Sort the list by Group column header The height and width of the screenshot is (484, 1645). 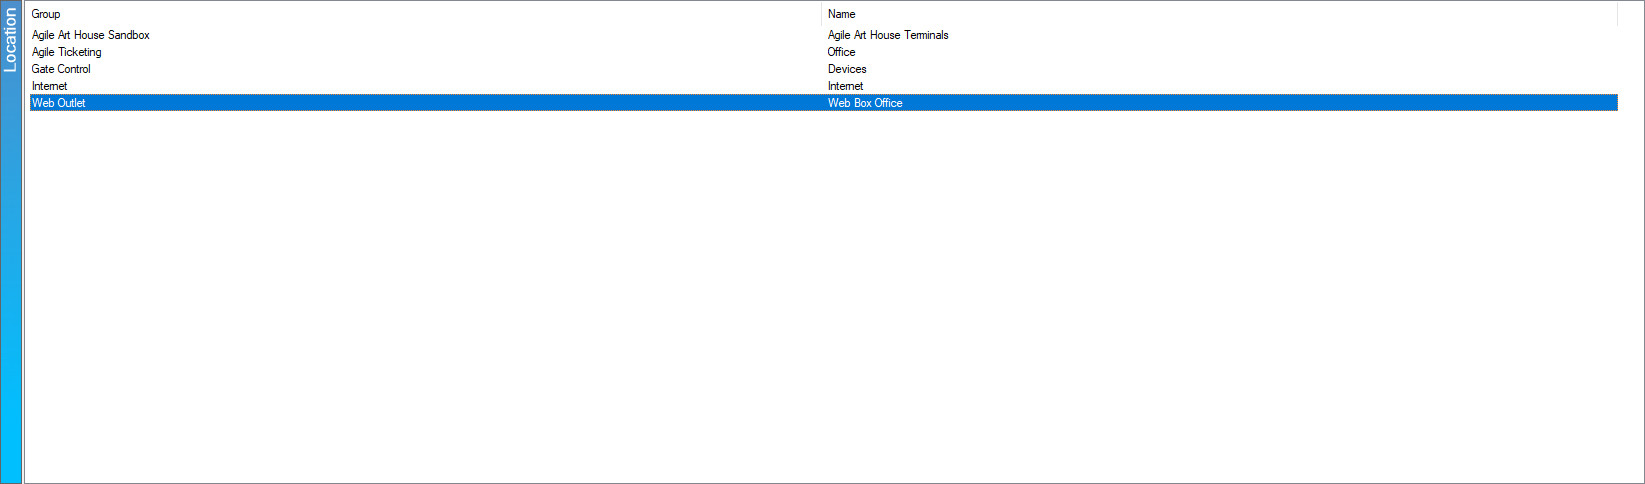pyautogui.click(x=423, y=14)
